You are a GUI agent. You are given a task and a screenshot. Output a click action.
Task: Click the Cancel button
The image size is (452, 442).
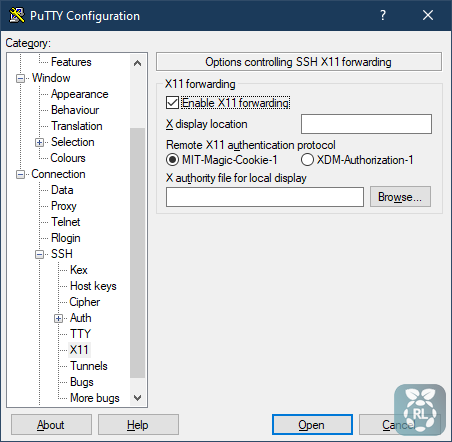[399, 425]
